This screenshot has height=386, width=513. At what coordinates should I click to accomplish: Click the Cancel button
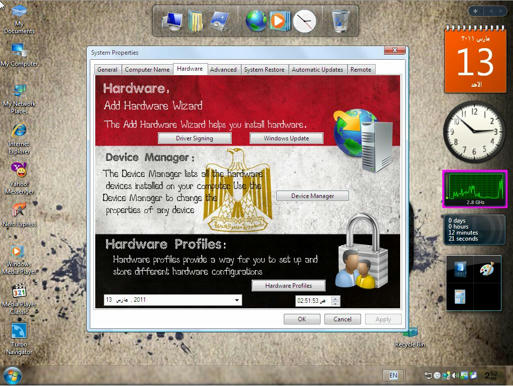(x=342, y=319)
